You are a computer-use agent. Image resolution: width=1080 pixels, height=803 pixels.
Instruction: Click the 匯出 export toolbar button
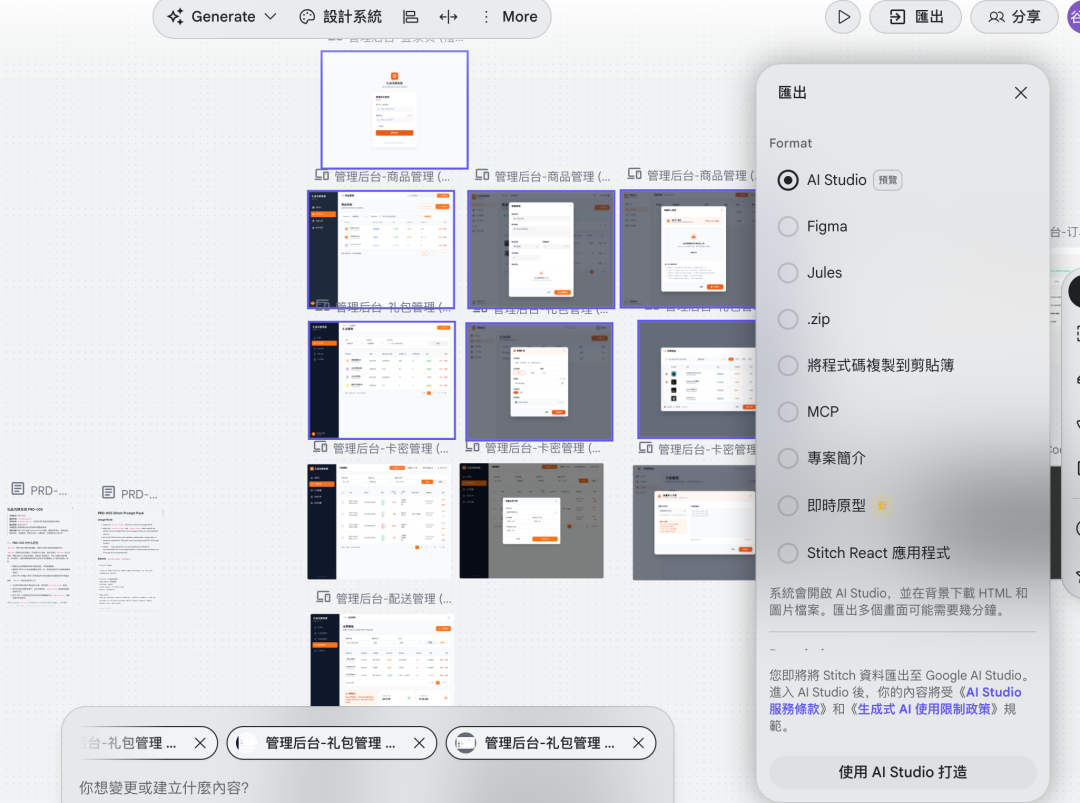tap(915, 17)
